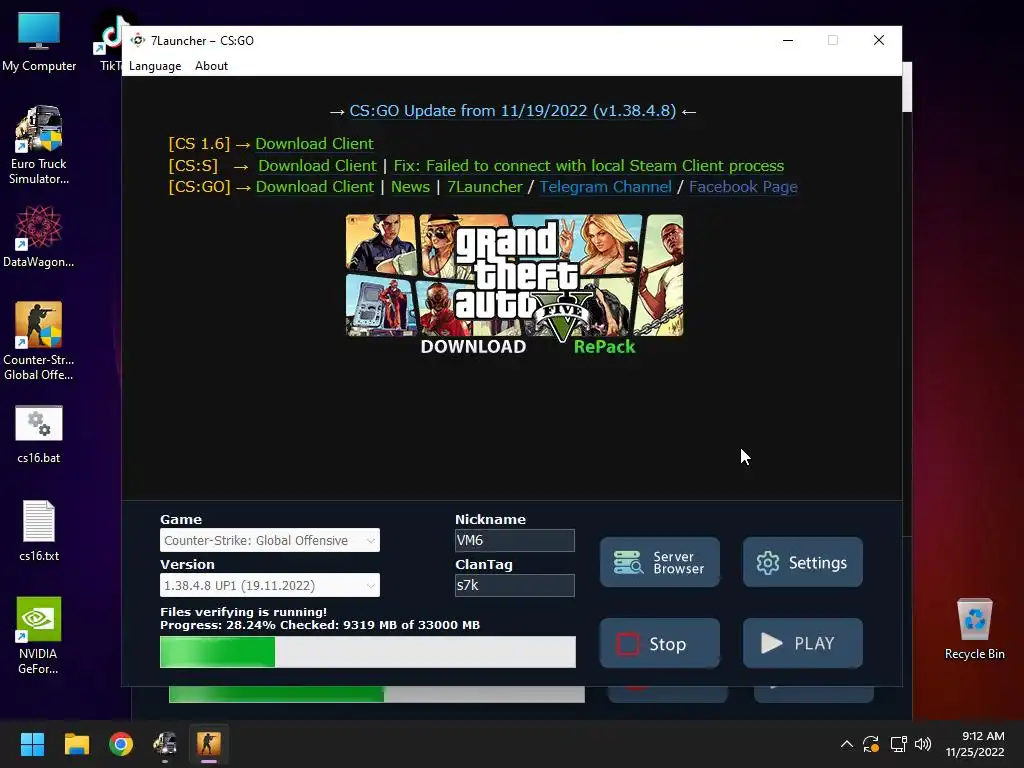The height and width of the screenshot is (768, 1024).
Task: Click the 7Launcher title bar icon
Action: [138, 40]
